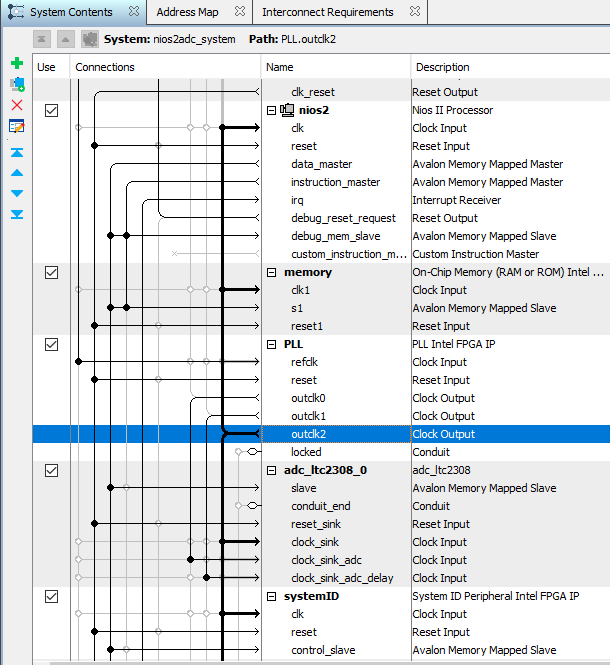
Task: Click the Name column header
Action: pyautogui.click(x=336, y=67)
